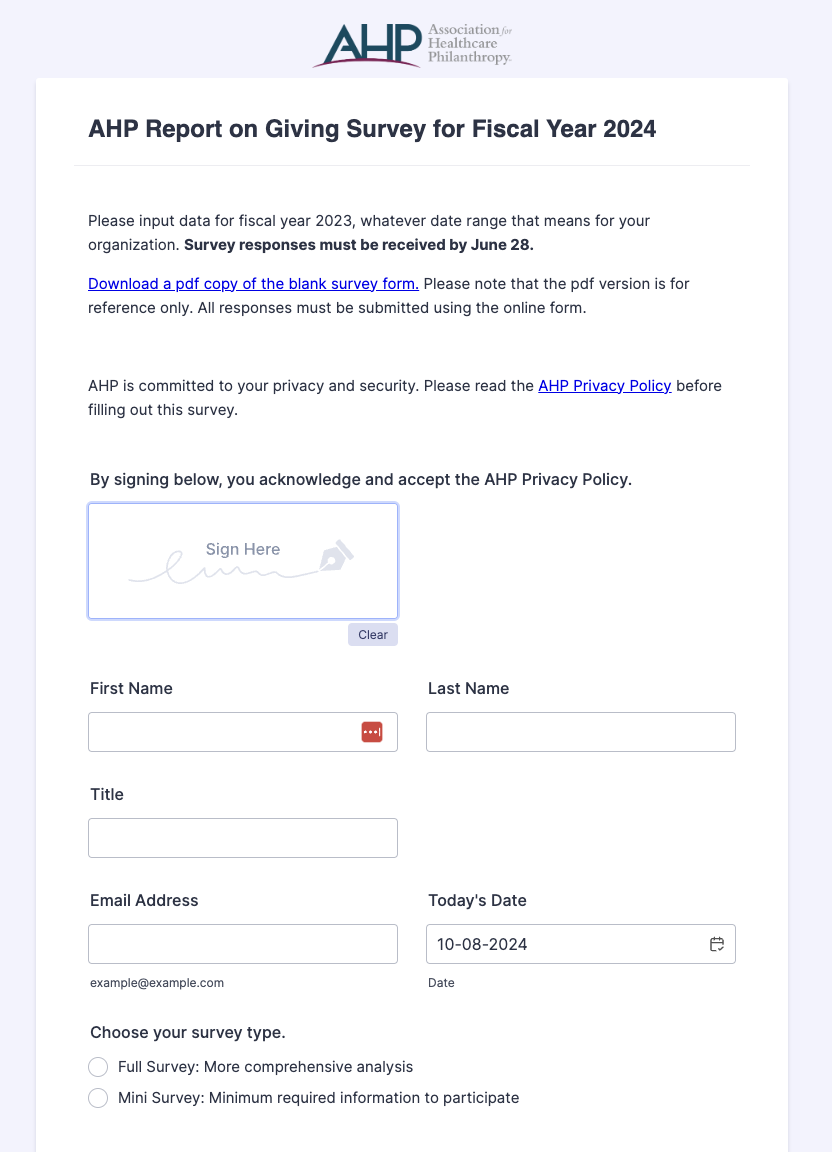This screenshot has height=1152, width=832.
Task: Click the red password manager icon
Action: click(x=372, y=732)
